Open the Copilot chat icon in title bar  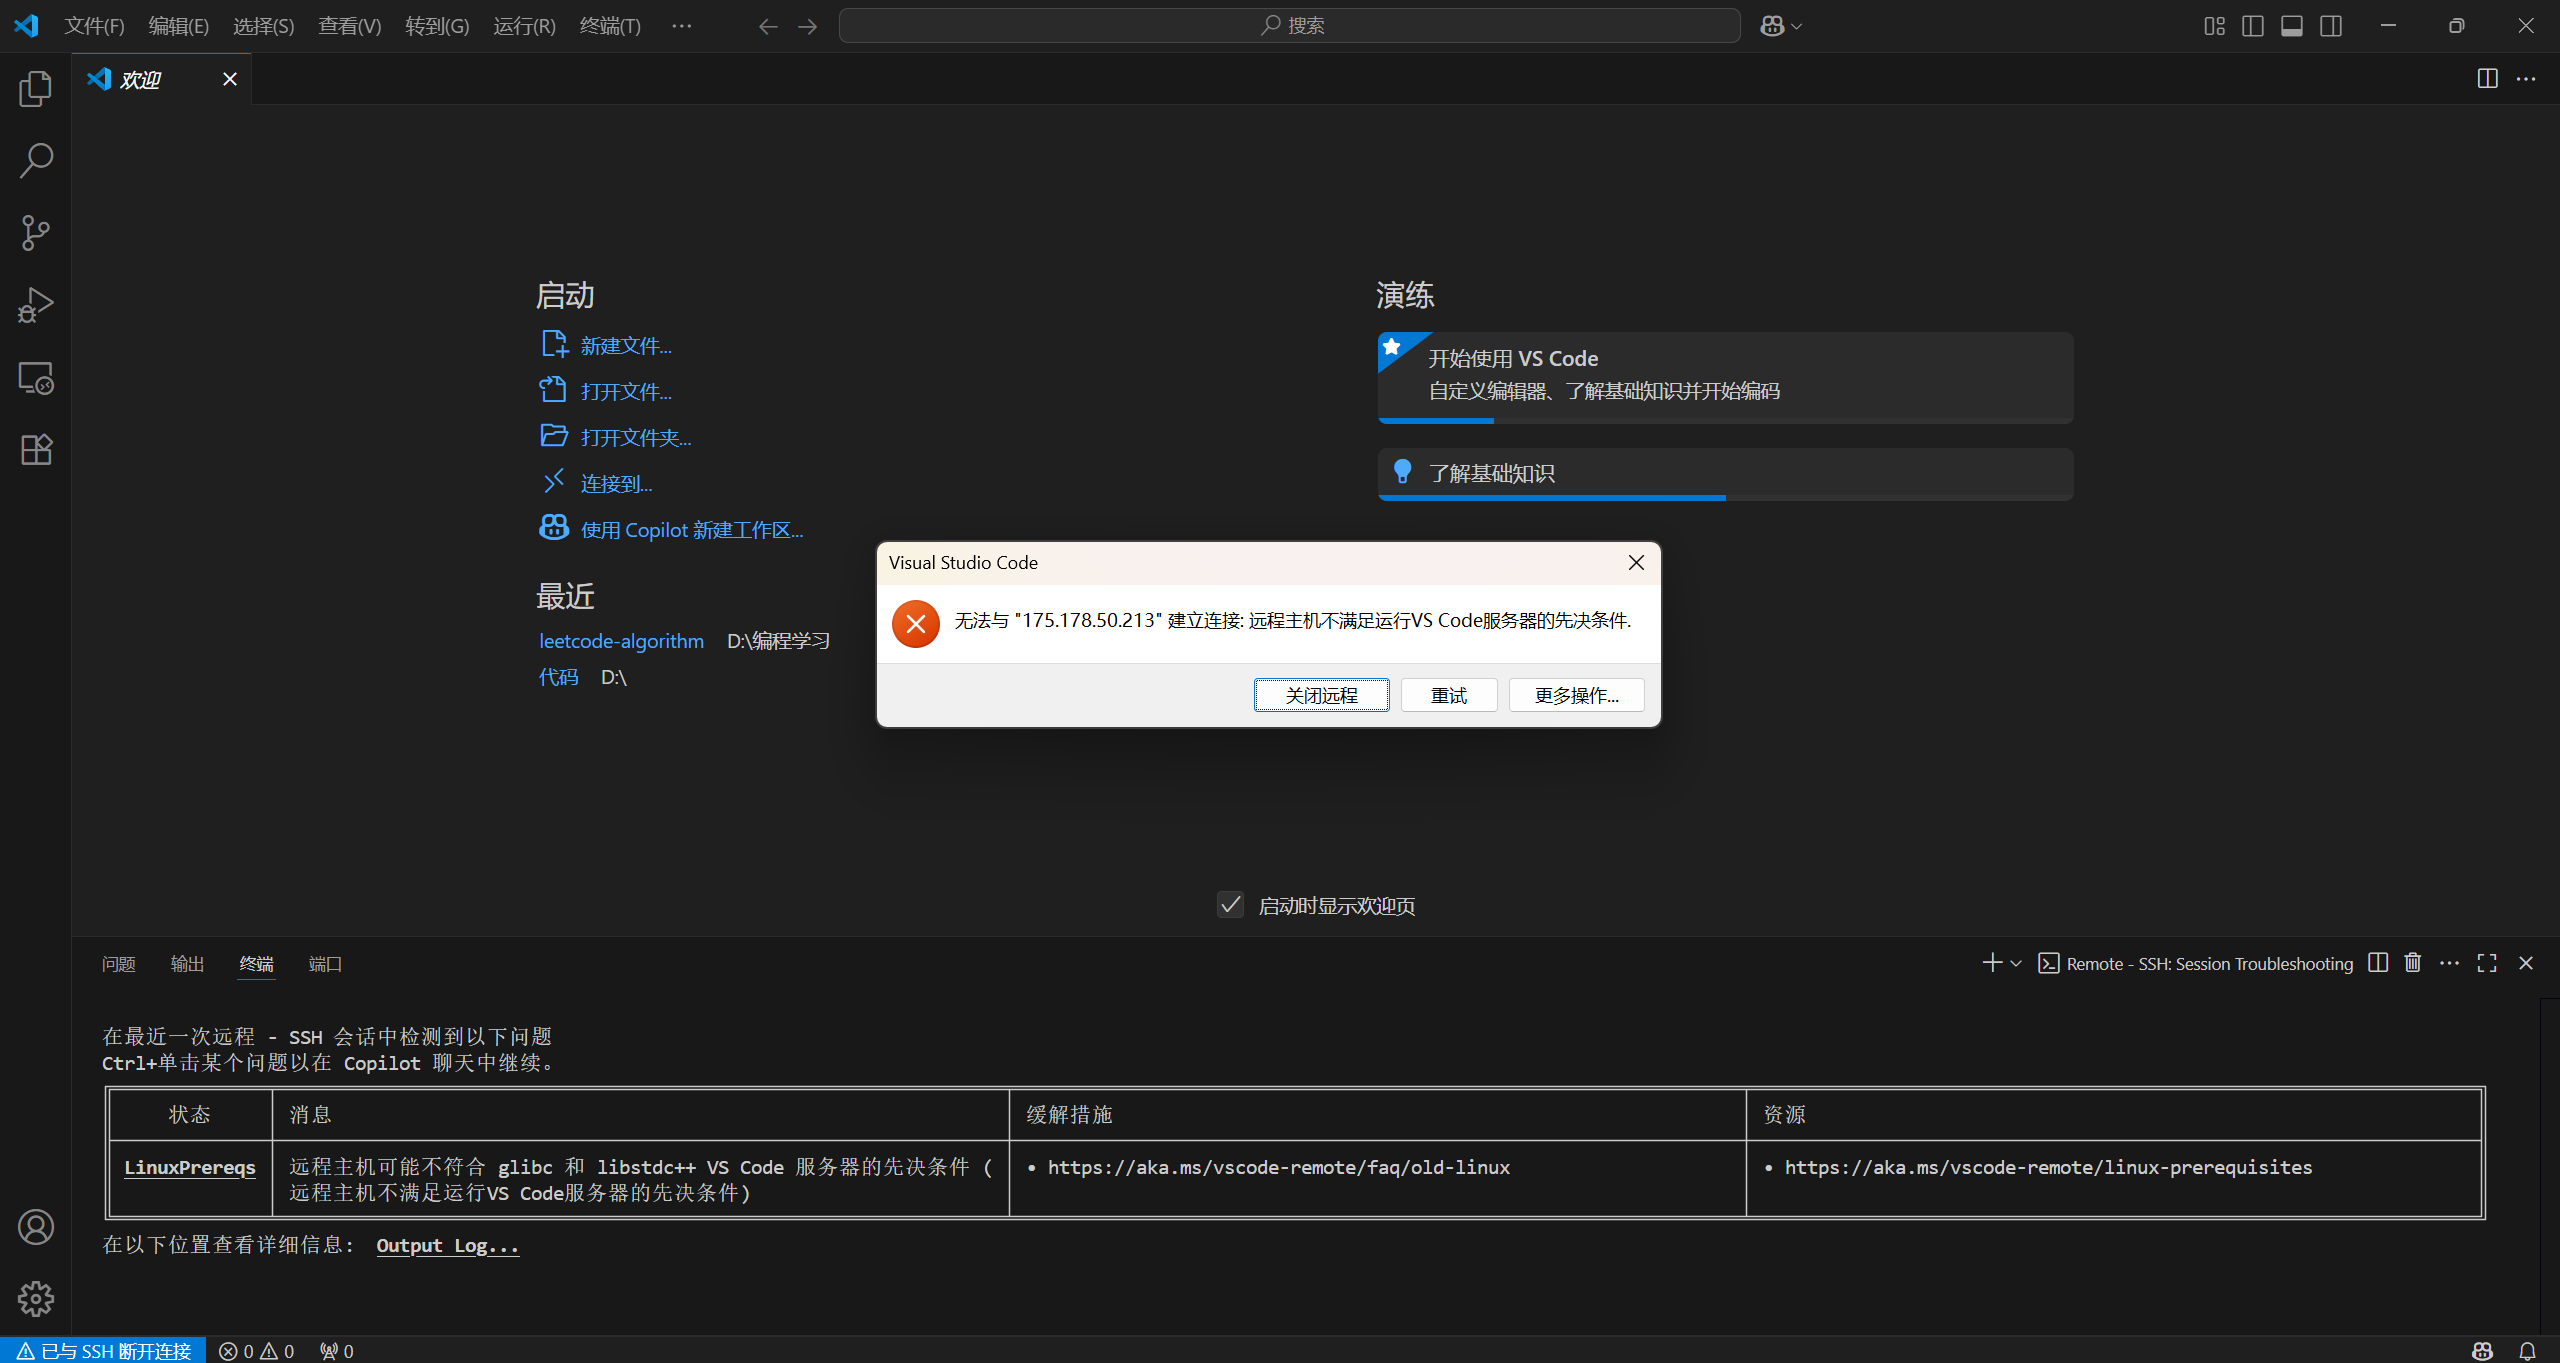1772,26
